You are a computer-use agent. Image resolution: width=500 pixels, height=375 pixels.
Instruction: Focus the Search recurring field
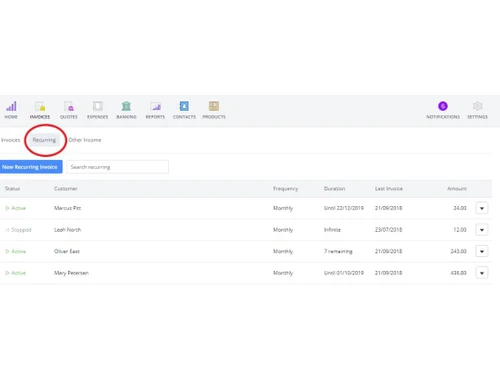(118, 167)
